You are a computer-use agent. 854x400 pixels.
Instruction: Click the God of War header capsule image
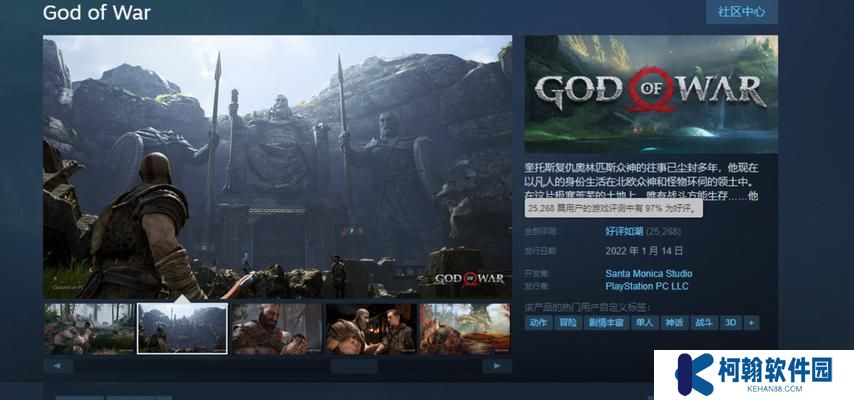click(651, 94)
